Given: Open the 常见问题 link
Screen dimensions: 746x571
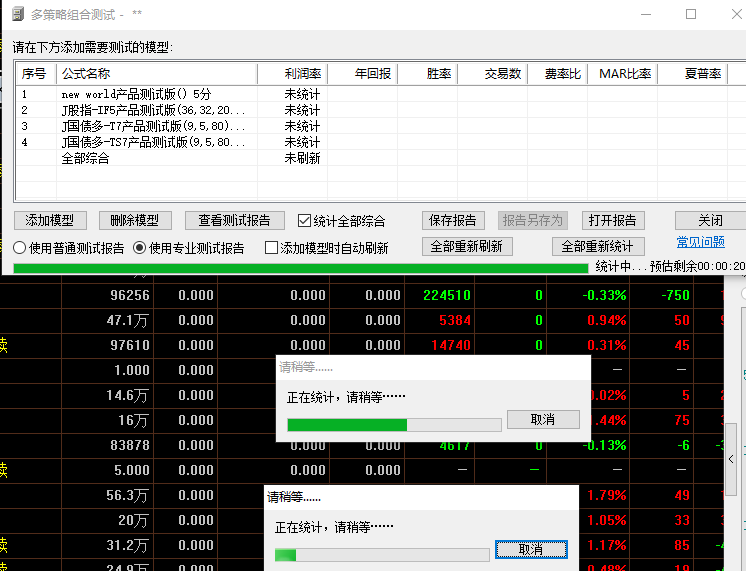Looking at the screenshot, I should [x=700, y=242].
